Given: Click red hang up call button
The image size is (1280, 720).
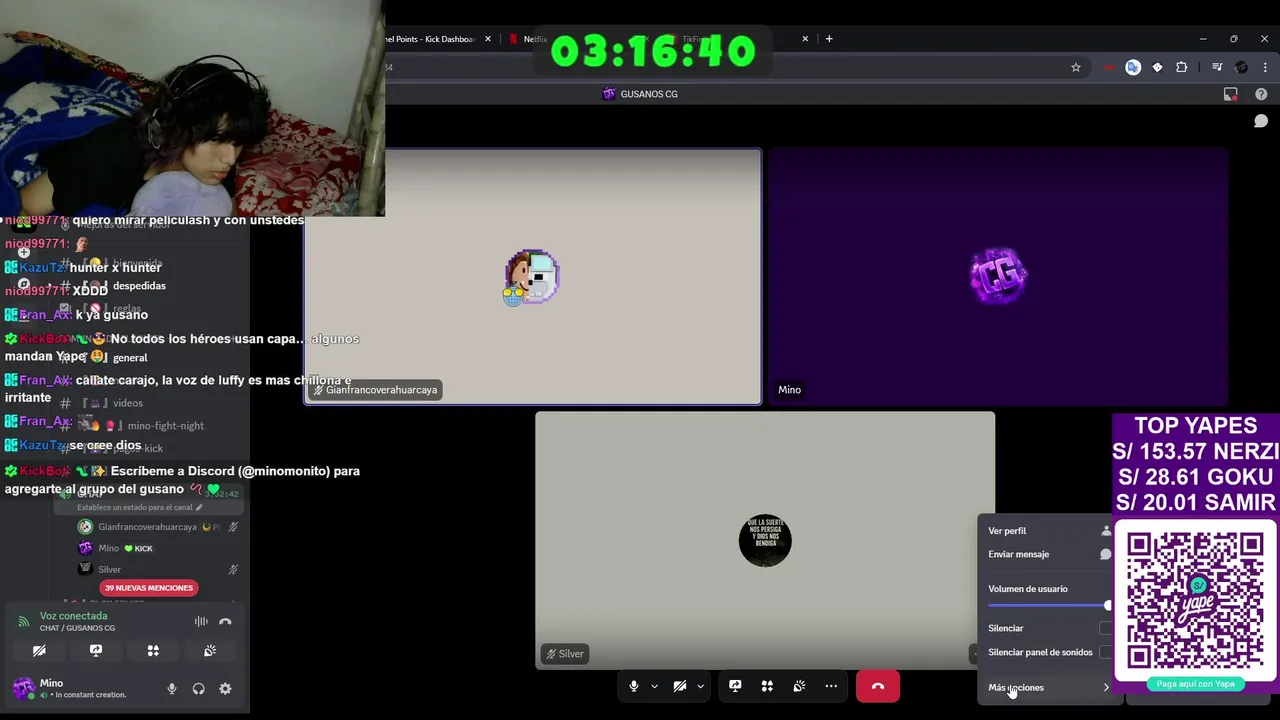Looking at the screenshot, I should coord(877,686).
